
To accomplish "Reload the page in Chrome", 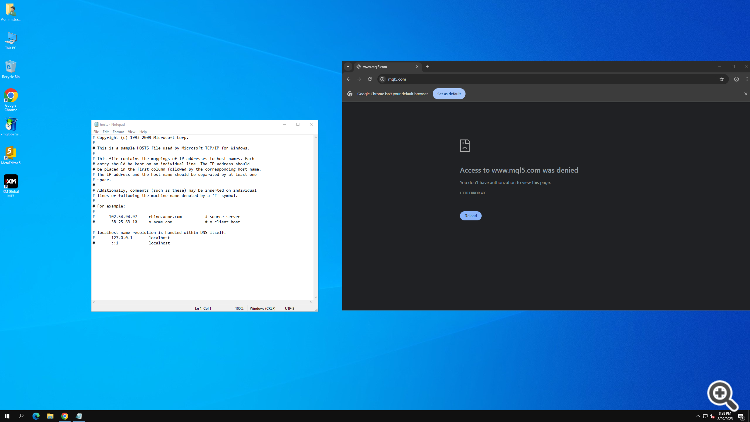I will point(370,79).
